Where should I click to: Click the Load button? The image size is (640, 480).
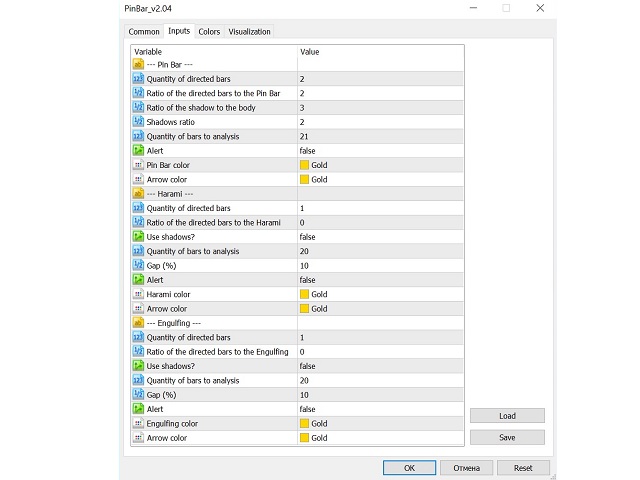click(x=507, y=416)
